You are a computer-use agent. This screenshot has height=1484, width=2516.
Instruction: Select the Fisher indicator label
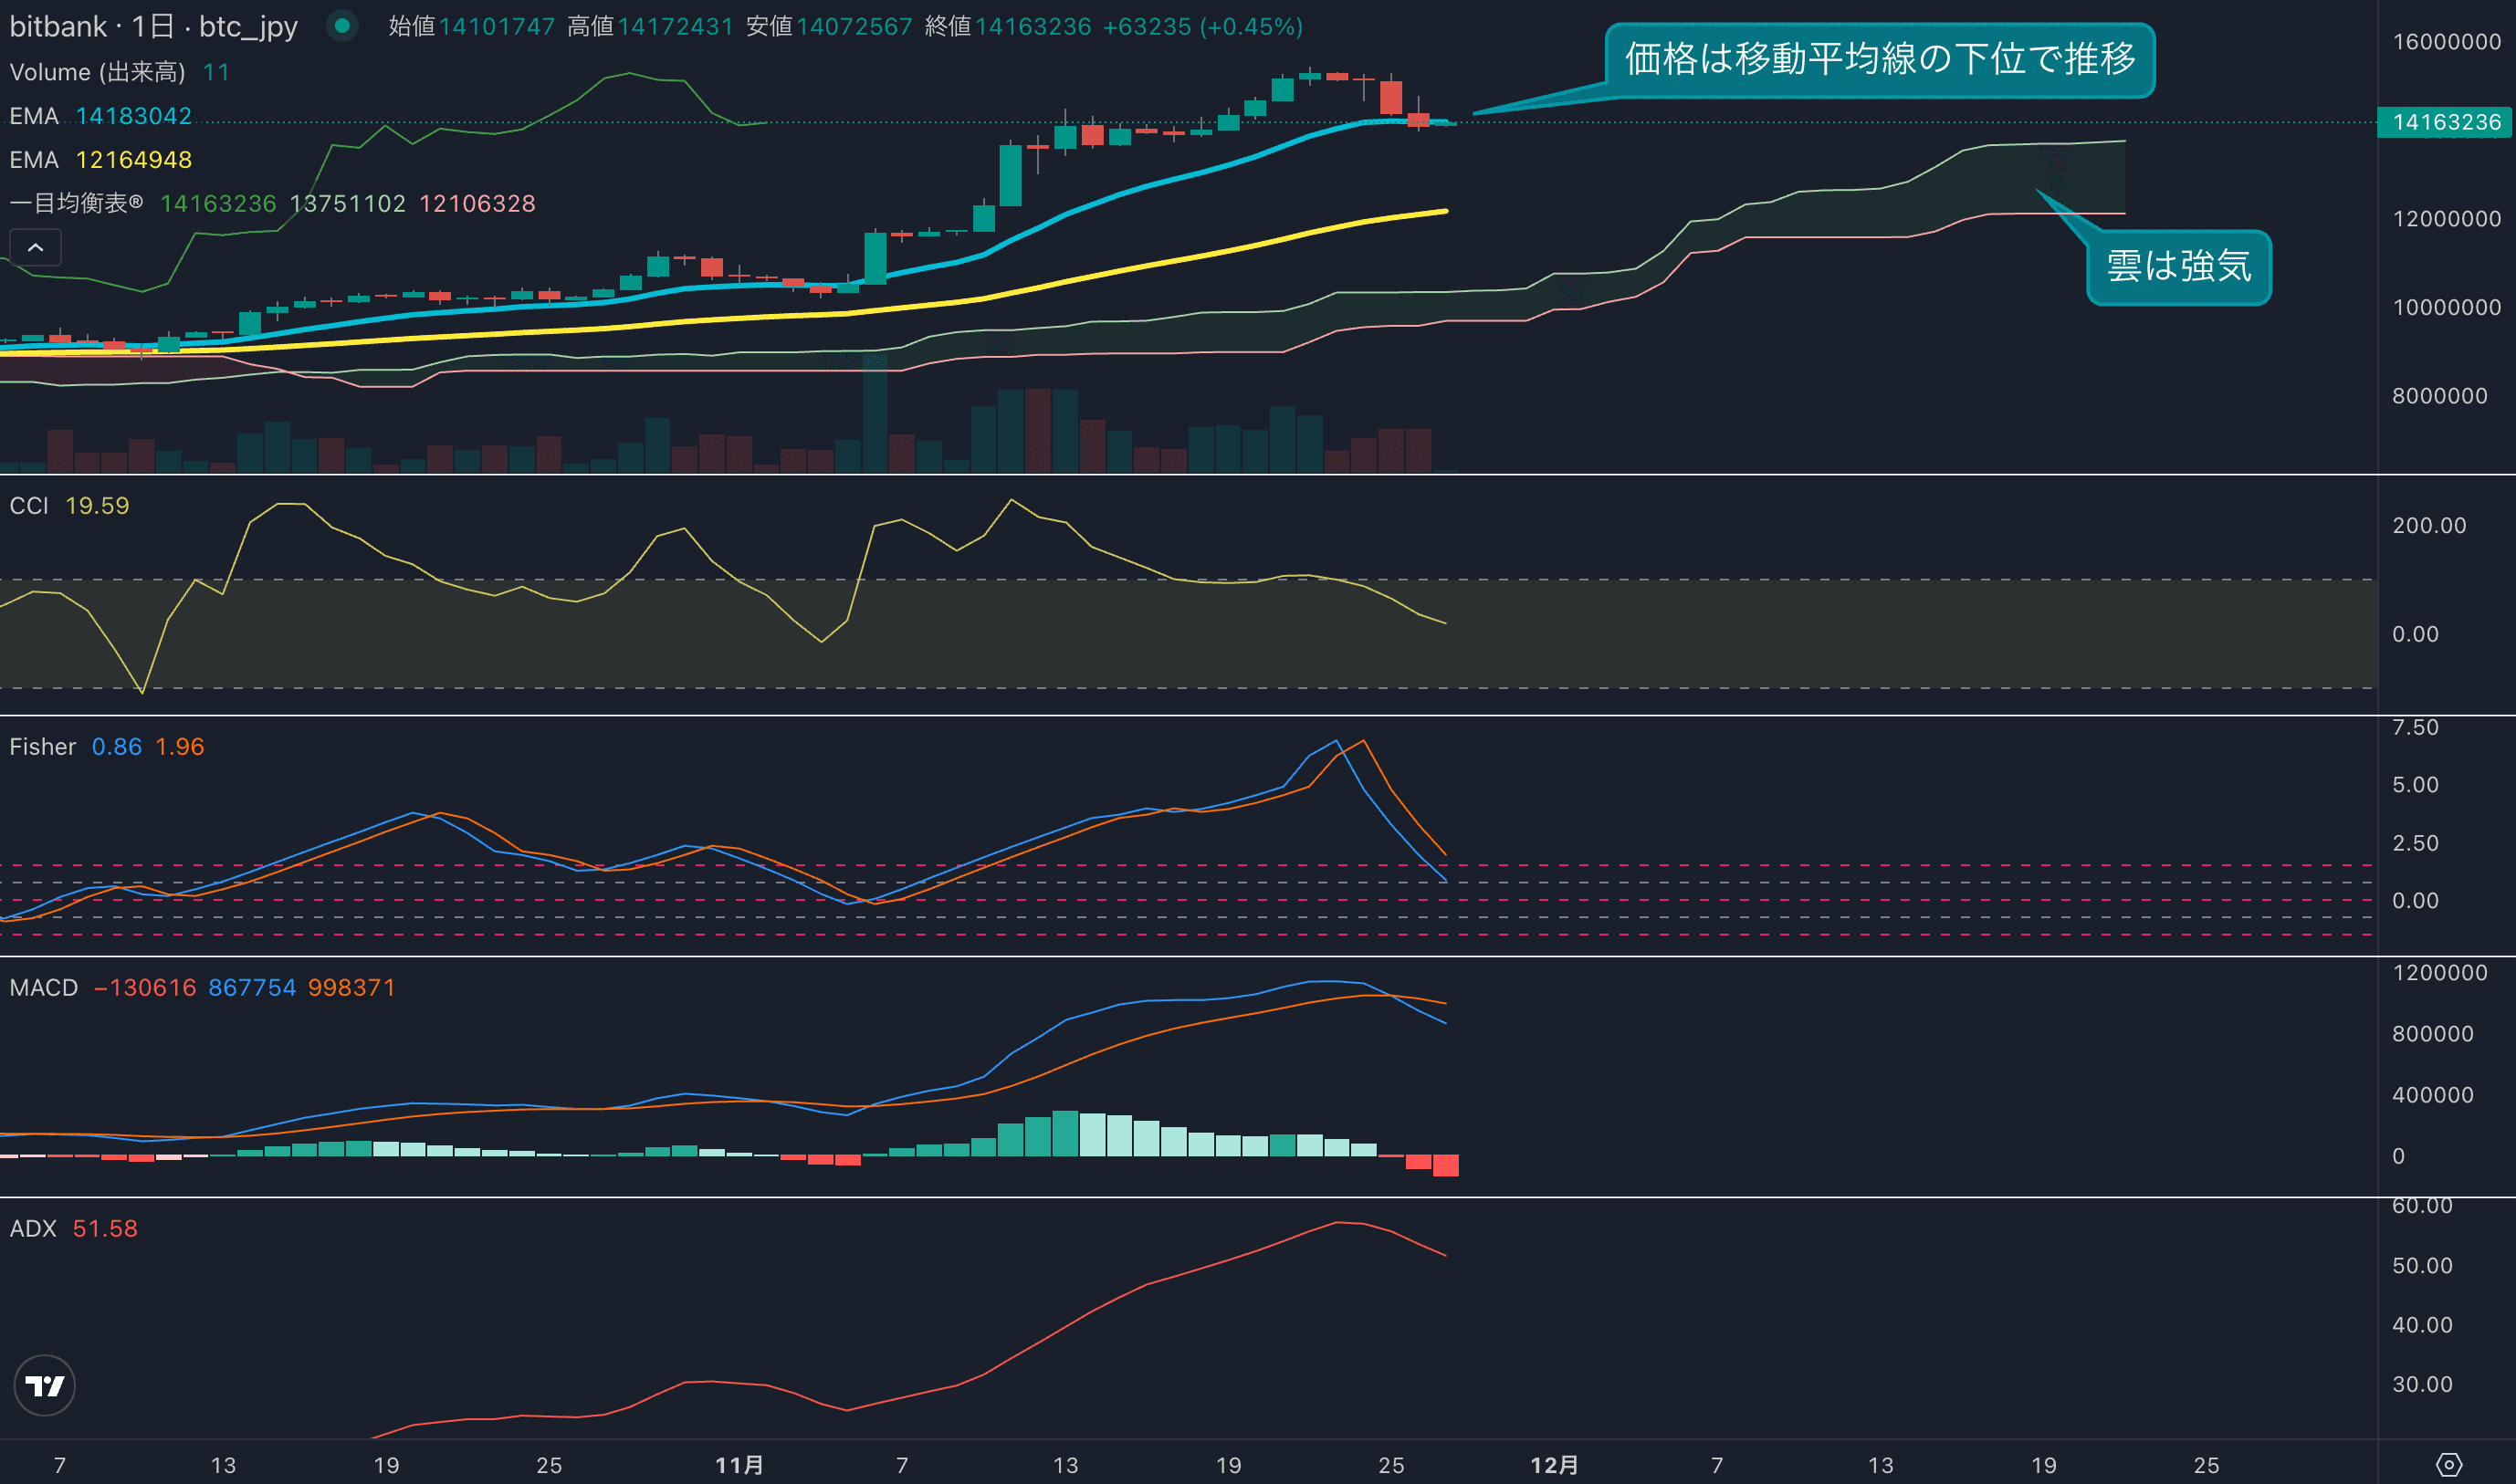[42, 747]
